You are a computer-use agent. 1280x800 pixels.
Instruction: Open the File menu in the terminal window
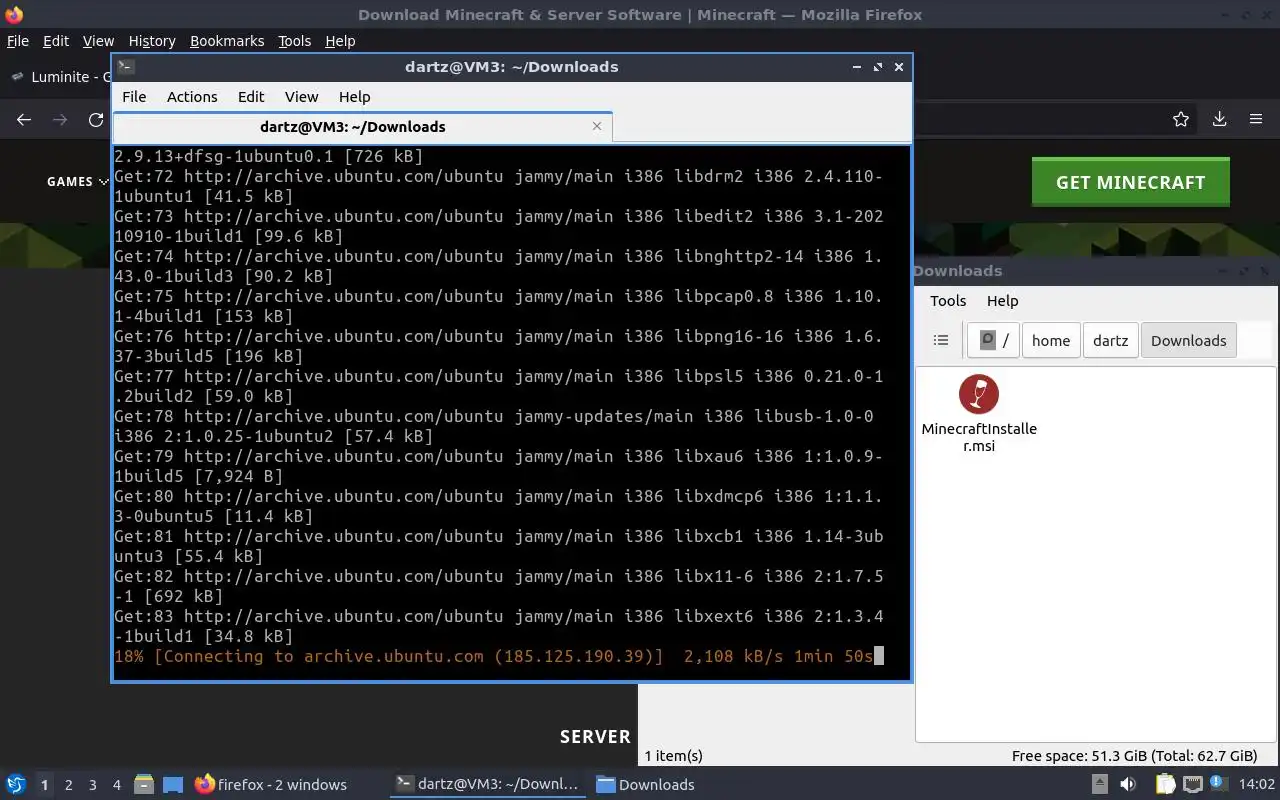(x=134, y=97)
